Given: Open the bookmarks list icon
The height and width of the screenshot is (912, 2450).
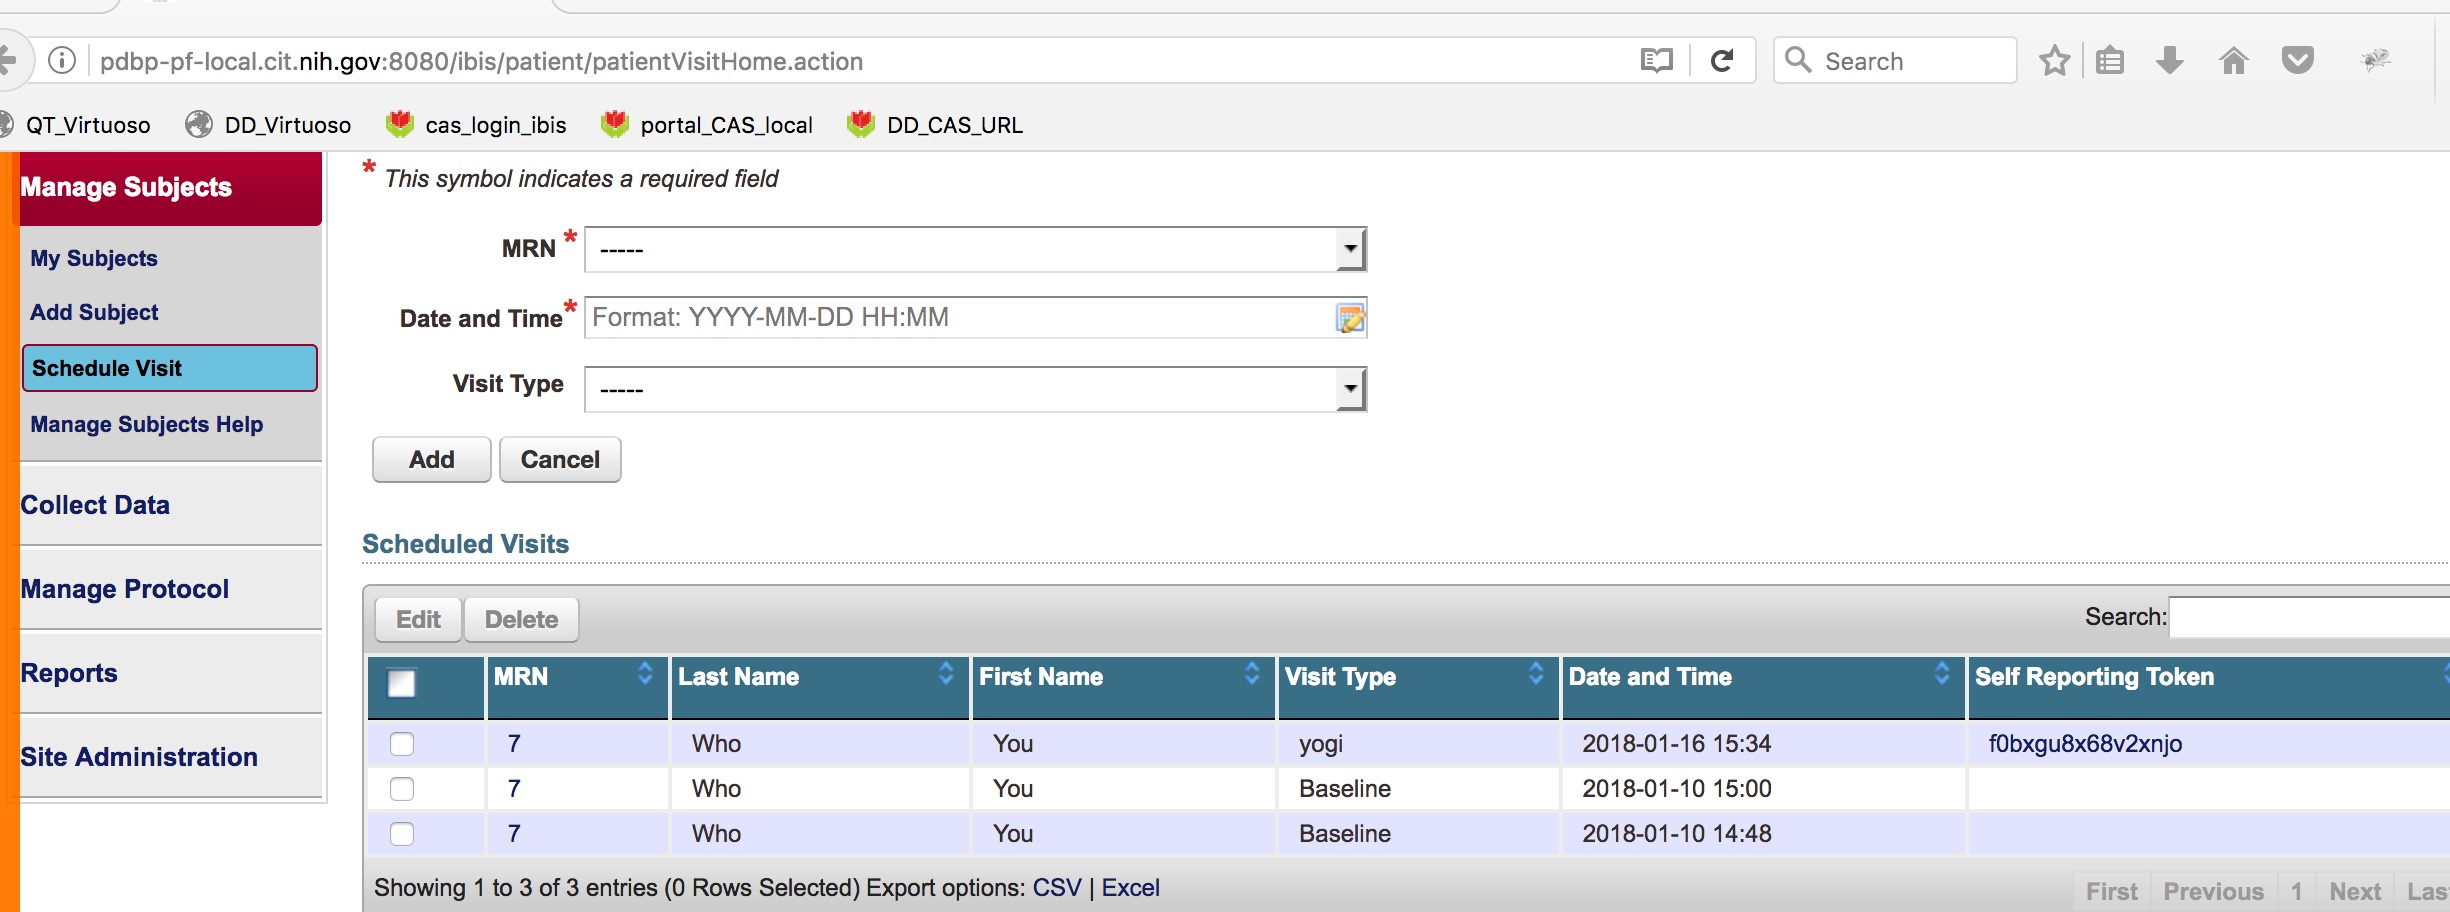Looking at the screenshot, I should pos(2110,61).
